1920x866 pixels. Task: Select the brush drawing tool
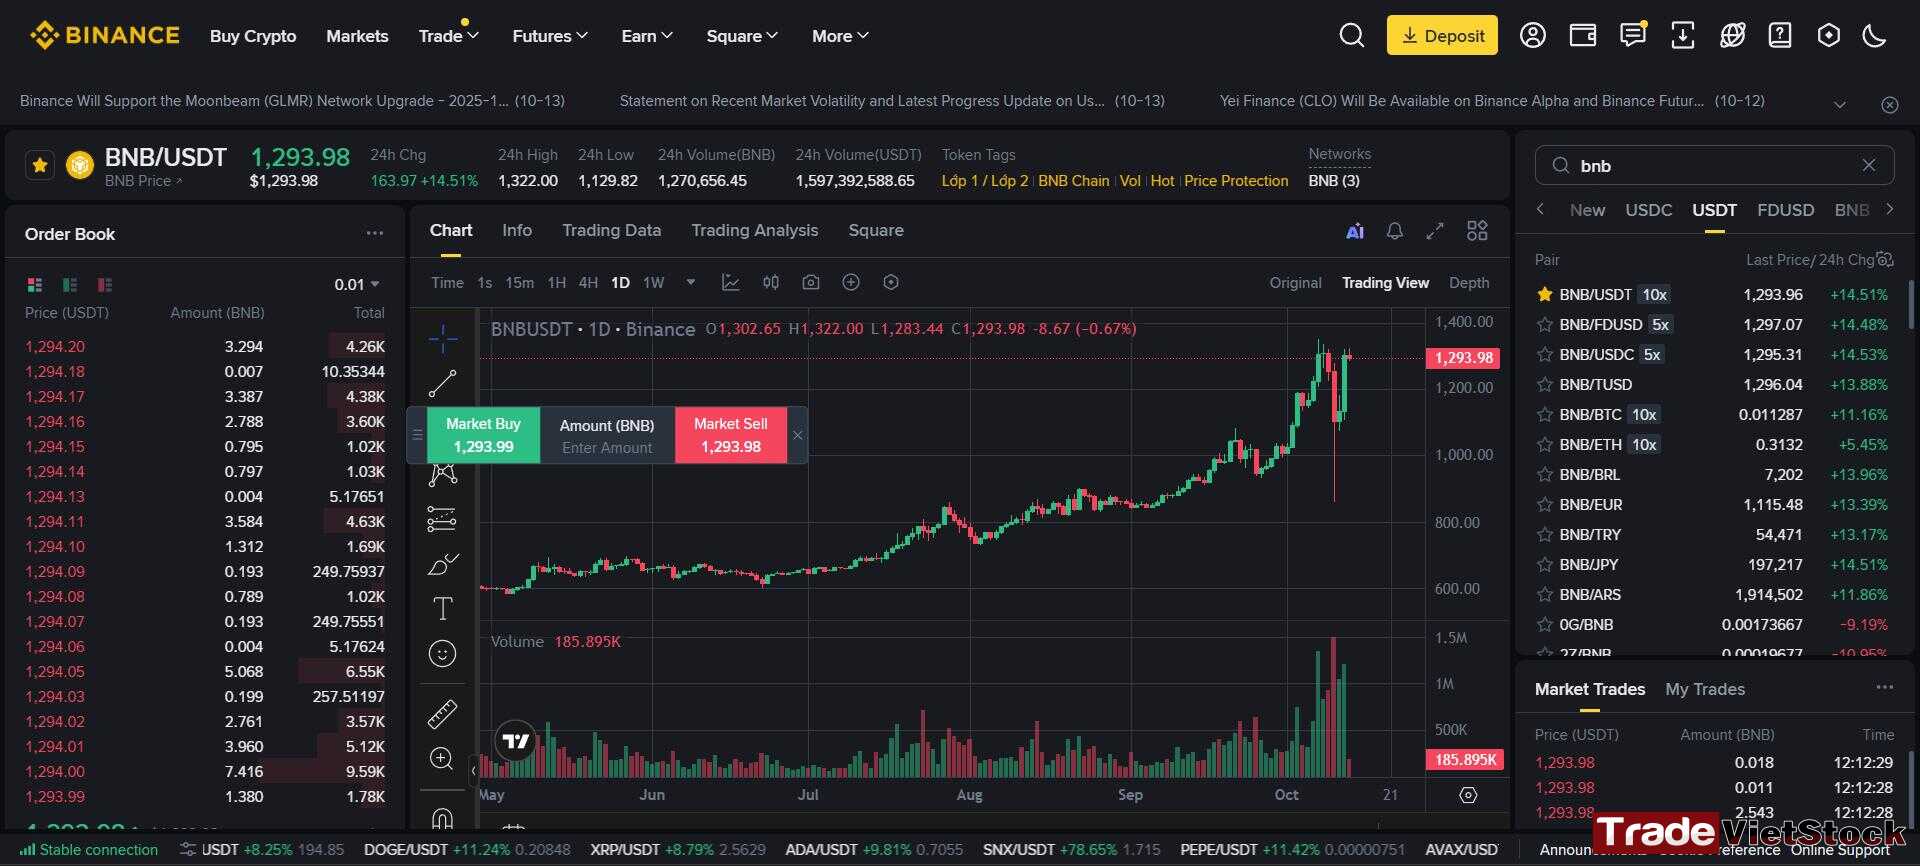[x=442, y=564]
